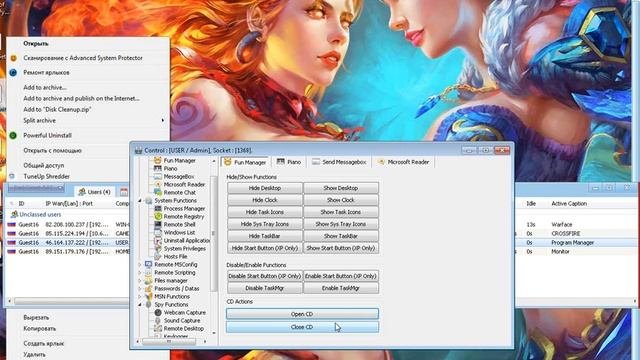
Task: Click the Active Caption column header
Action: 569,204
